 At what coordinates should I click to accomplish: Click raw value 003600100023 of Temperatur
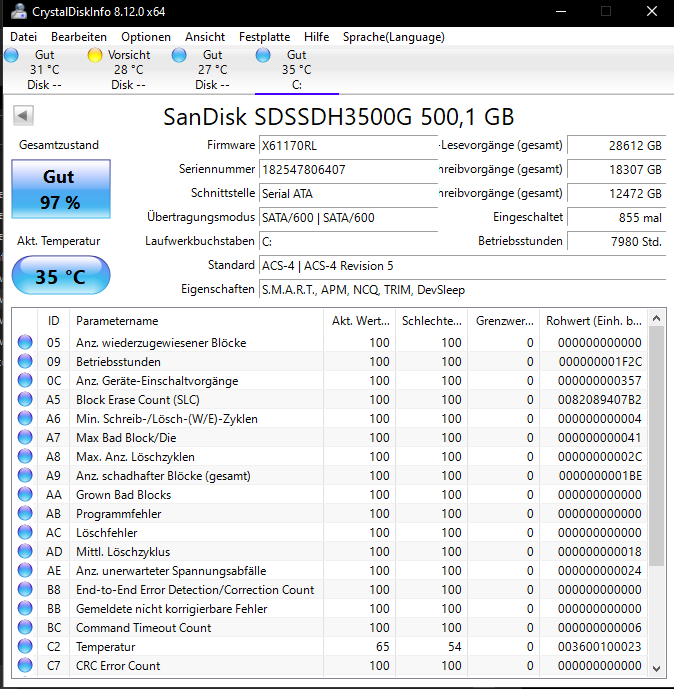click(599, 646)
